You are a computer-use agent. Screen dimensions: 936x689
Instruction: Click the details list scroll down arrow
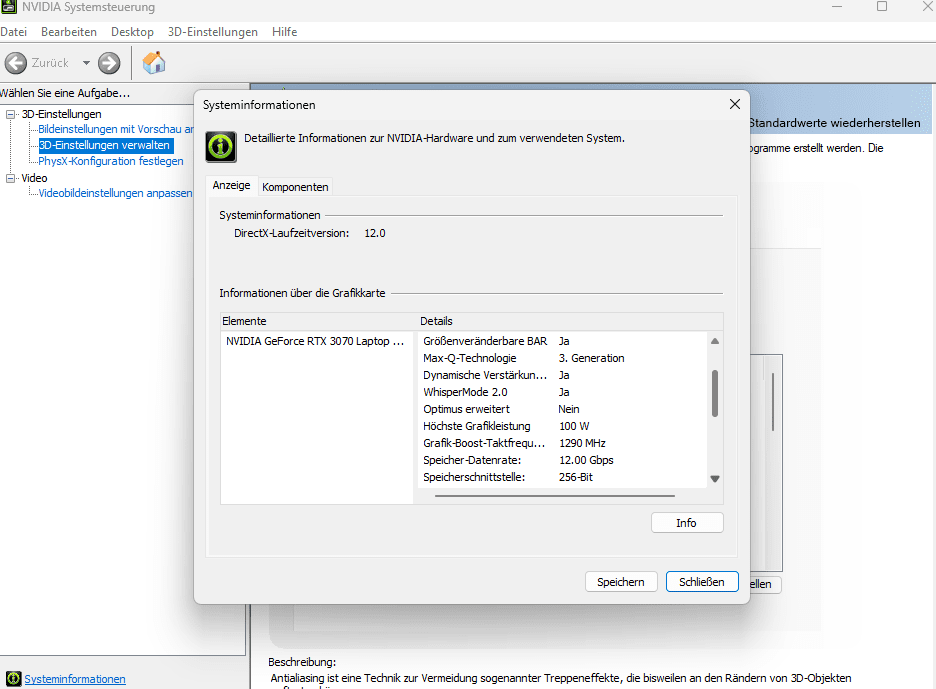pos(715,479)
